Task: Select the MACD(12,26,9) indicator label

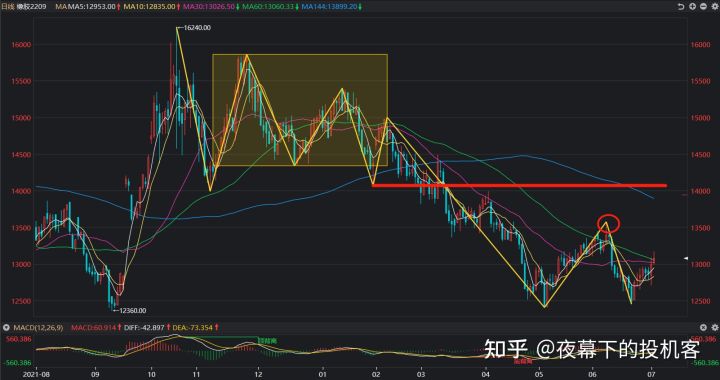Action: coord(38,328)
